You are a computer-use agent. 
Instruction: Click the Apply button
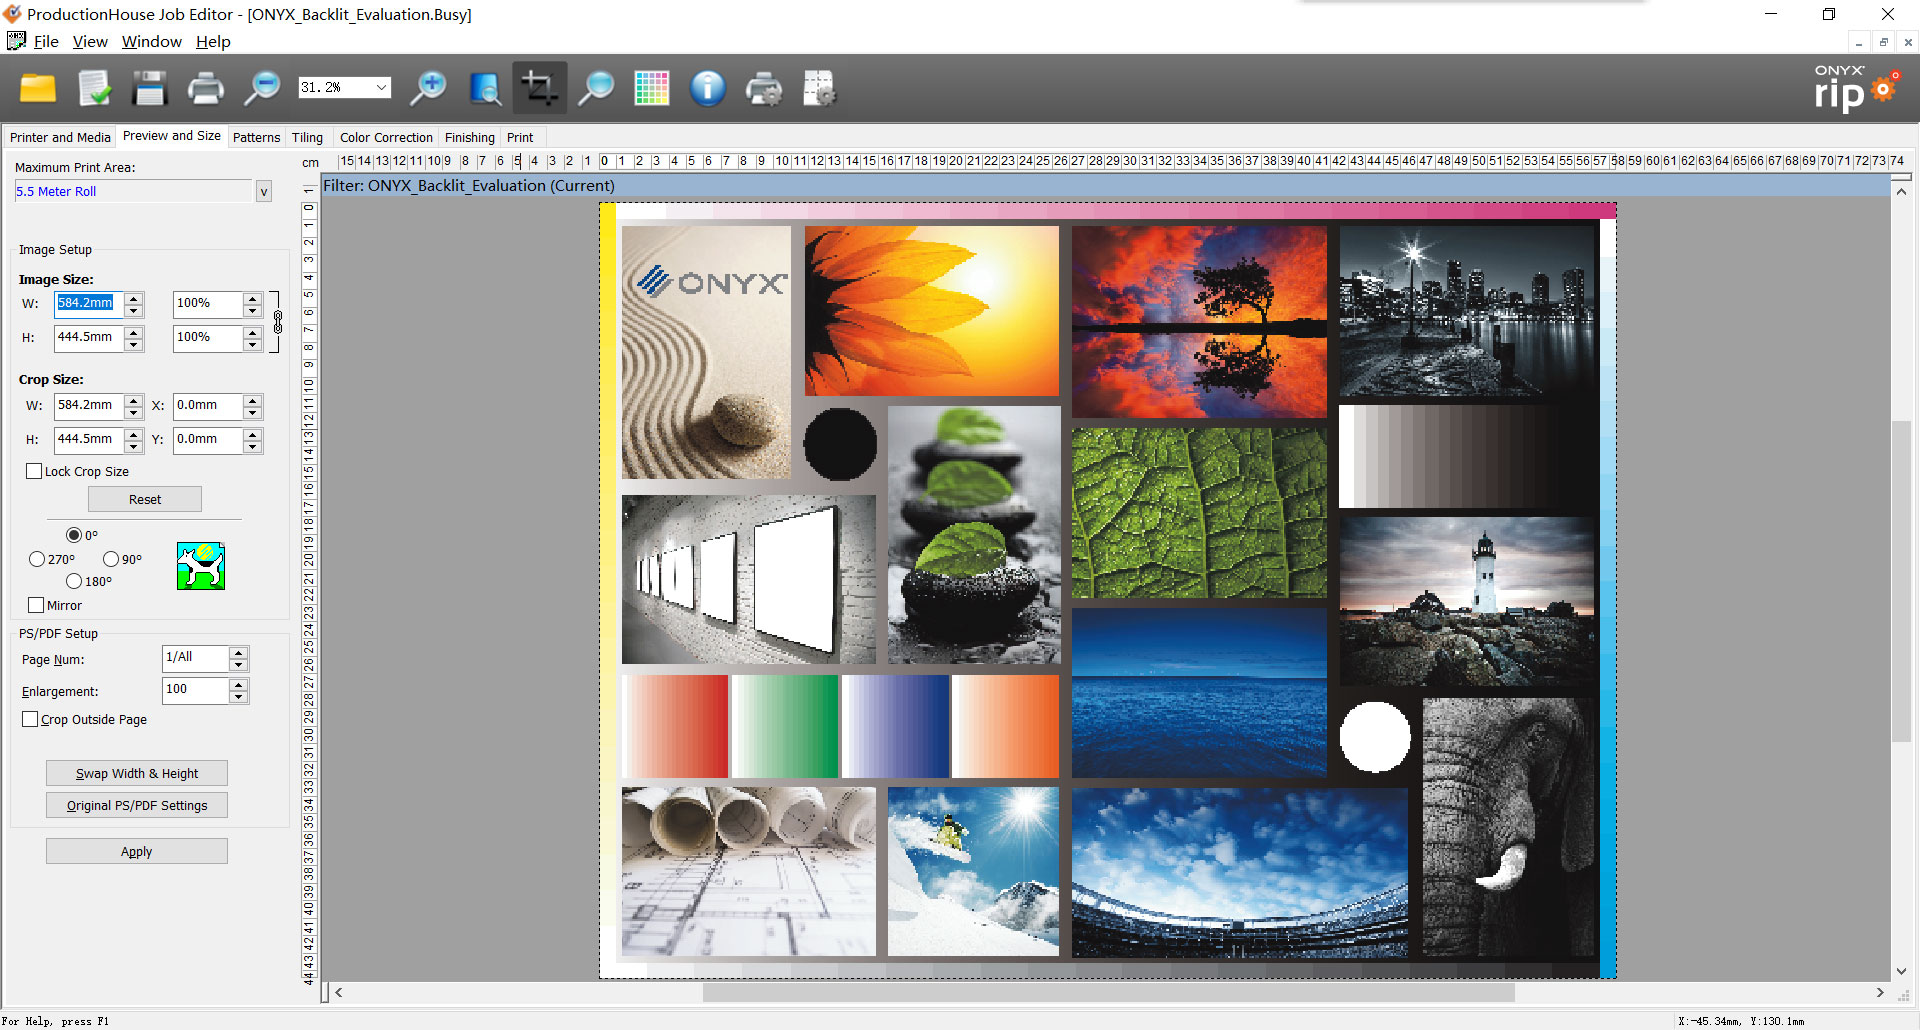tap(137, 852)
